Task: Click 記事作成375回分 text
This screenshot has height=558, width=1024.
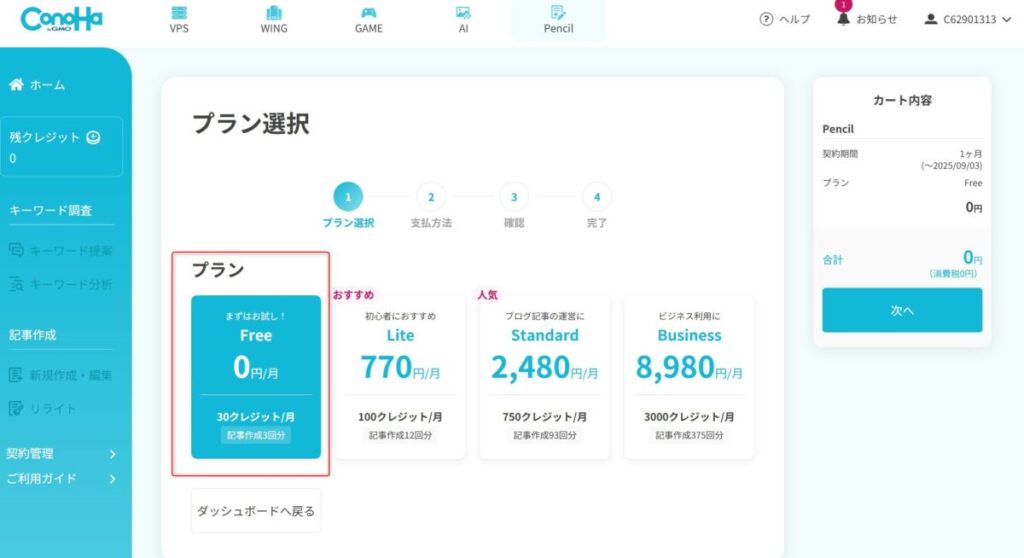Action: [x=689, y=435]
